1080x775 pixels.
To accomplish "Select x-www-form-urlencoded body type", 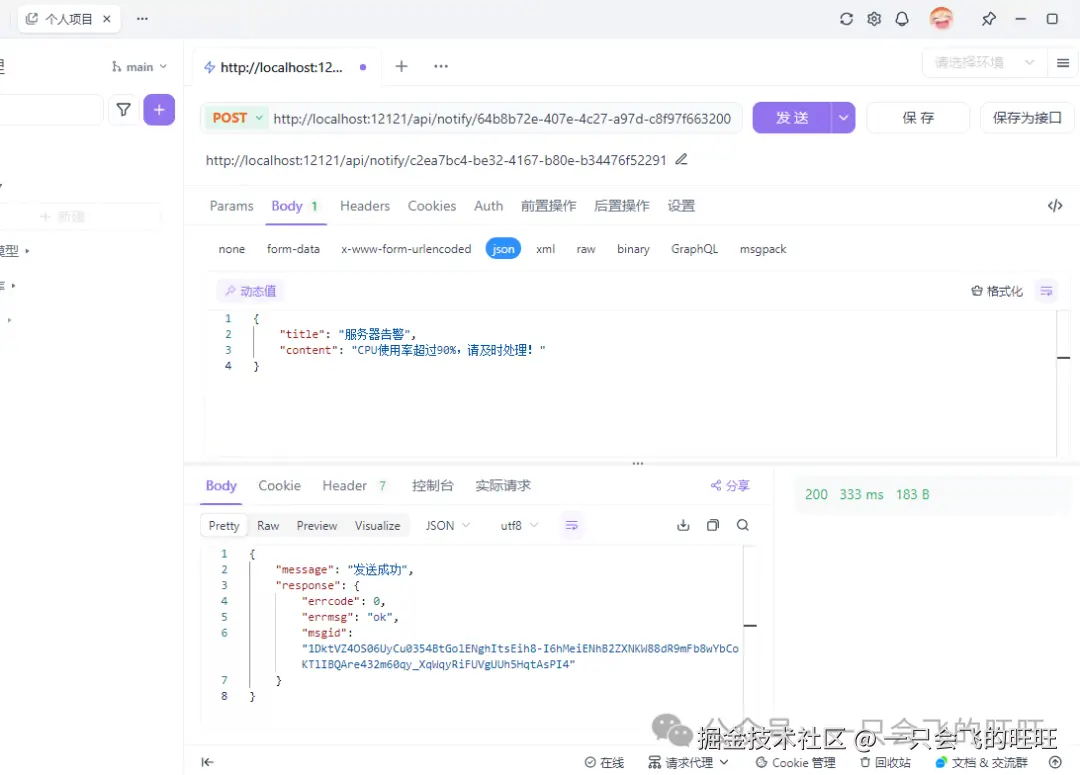I will coord(406,249).
